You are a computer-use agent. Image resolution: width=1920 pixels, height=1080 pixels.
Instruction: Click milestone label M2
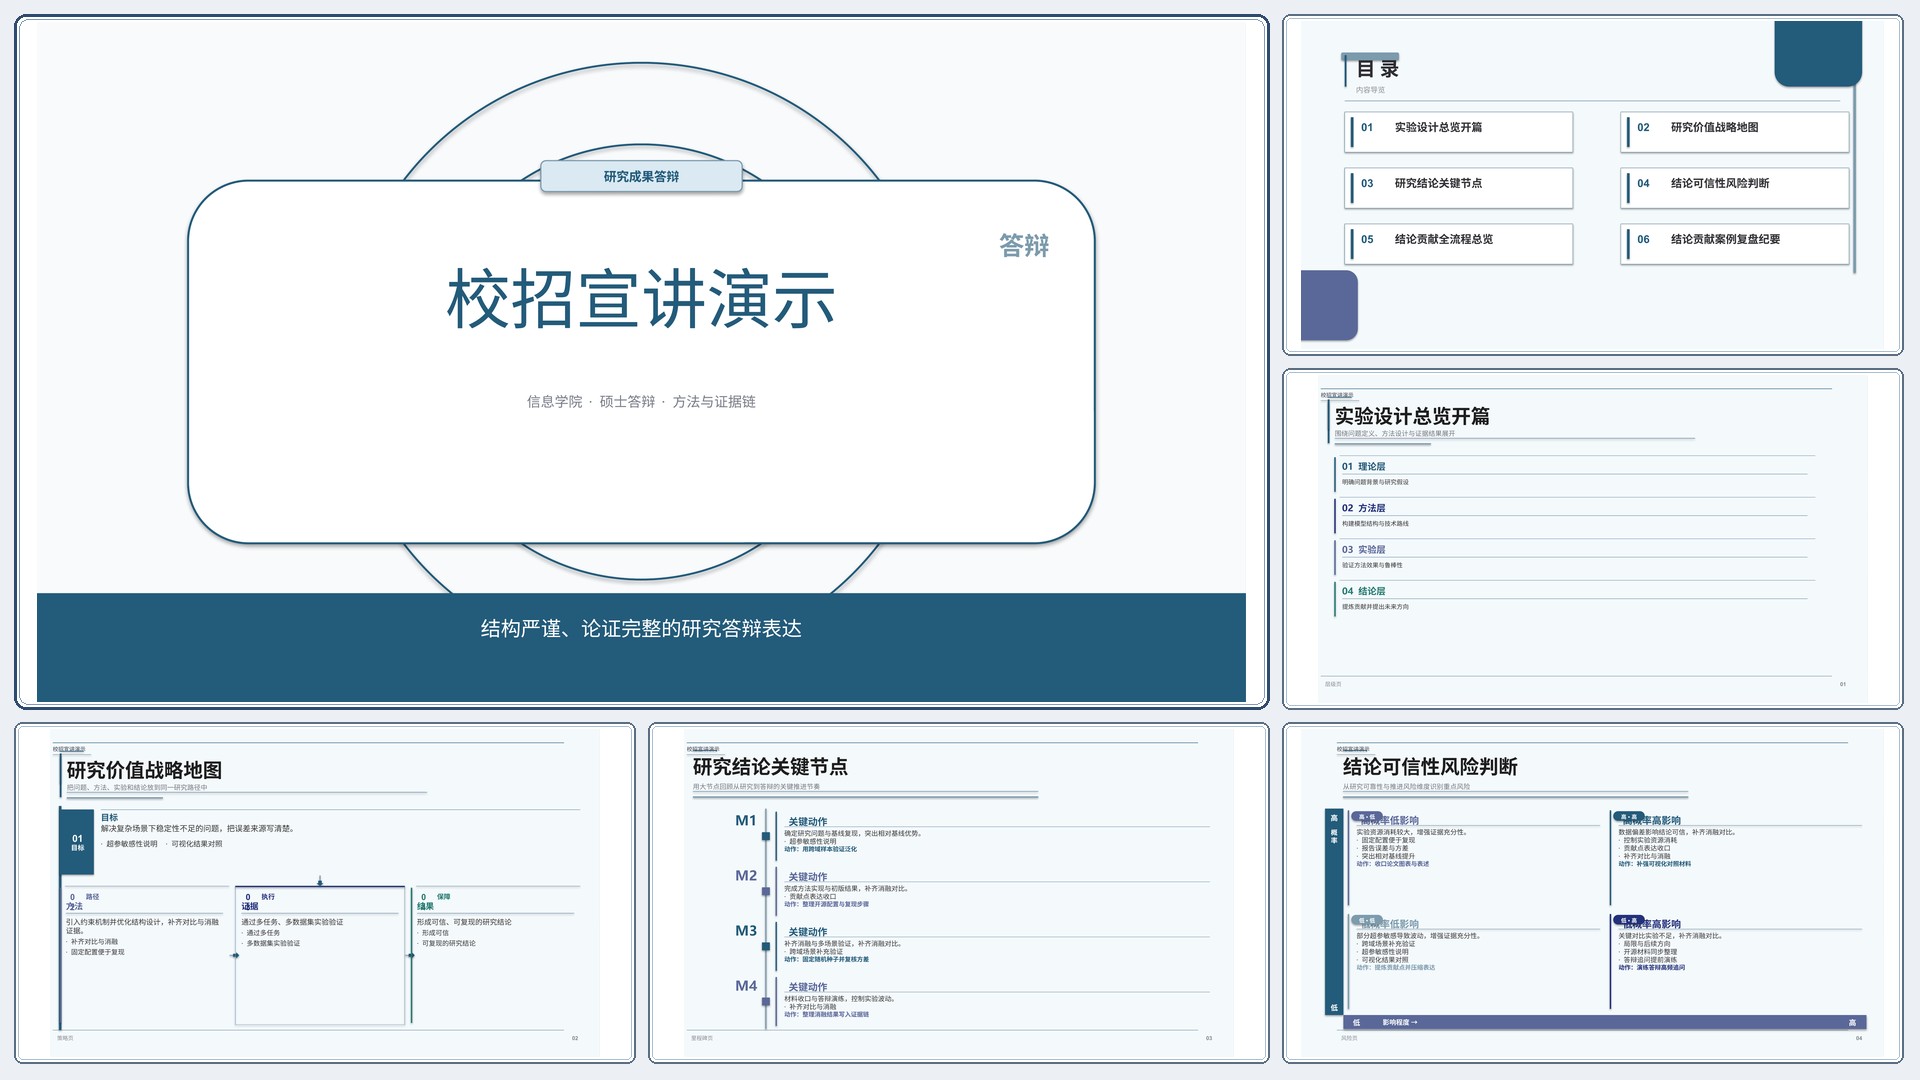pyautogui.click(x=746, y=876)
